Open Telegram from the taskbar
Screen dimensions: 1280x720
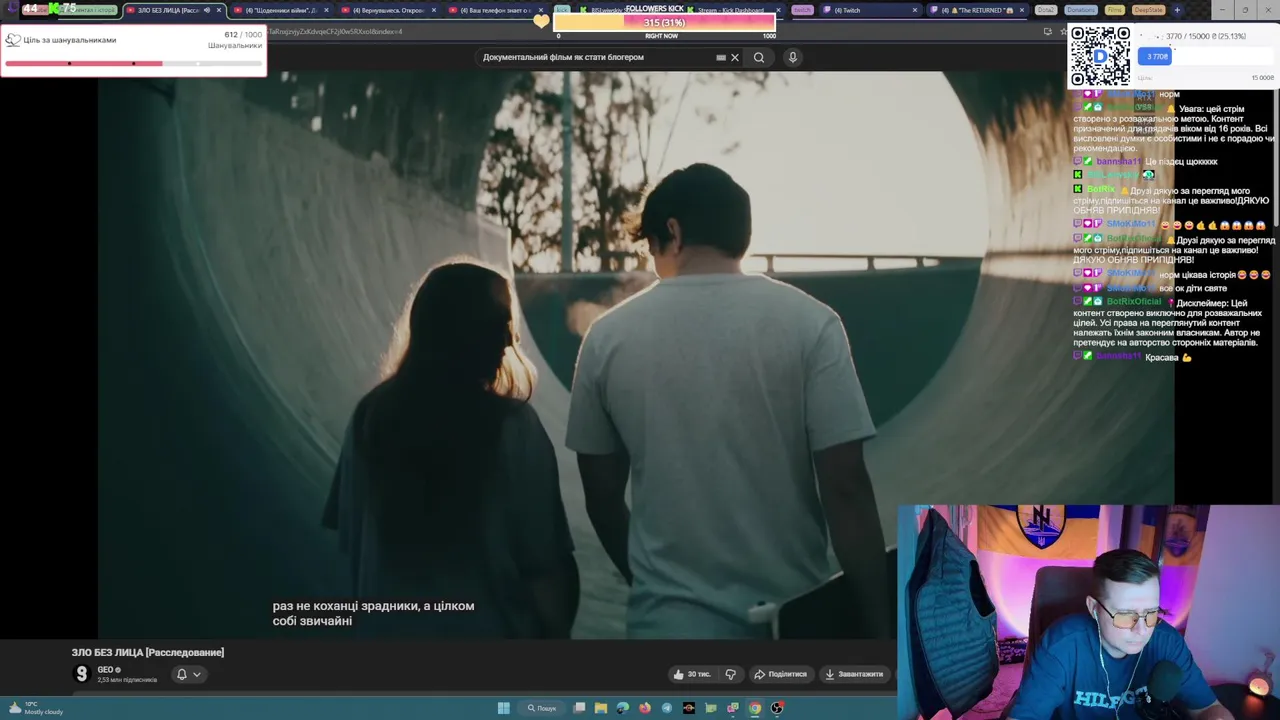[667, 708]
